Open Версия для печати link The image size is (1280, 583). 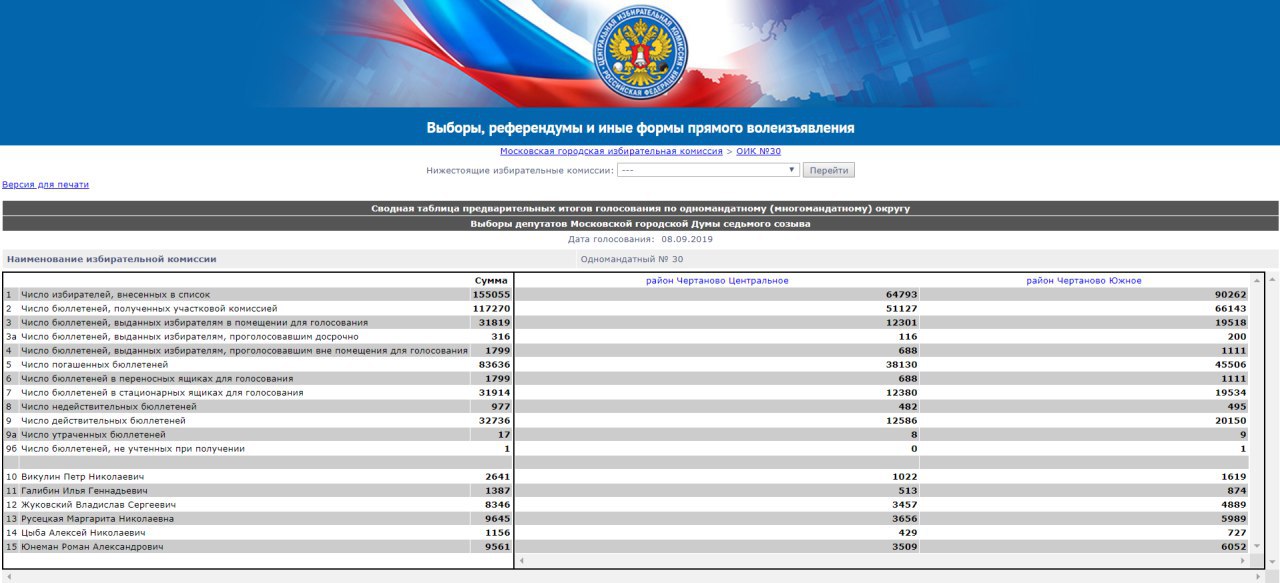click(x=45, y=185)
